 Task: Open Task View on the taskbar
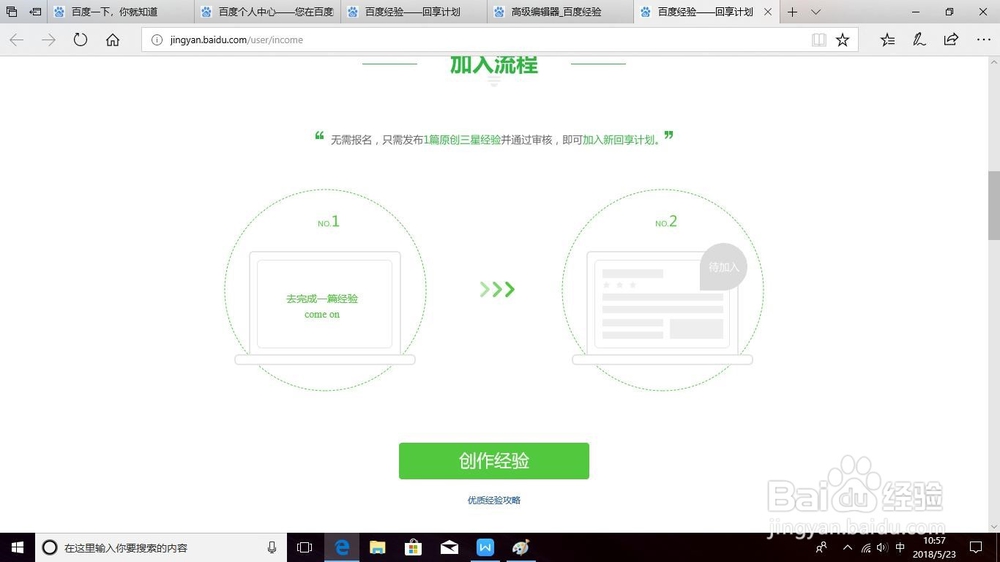click(305, 547)
